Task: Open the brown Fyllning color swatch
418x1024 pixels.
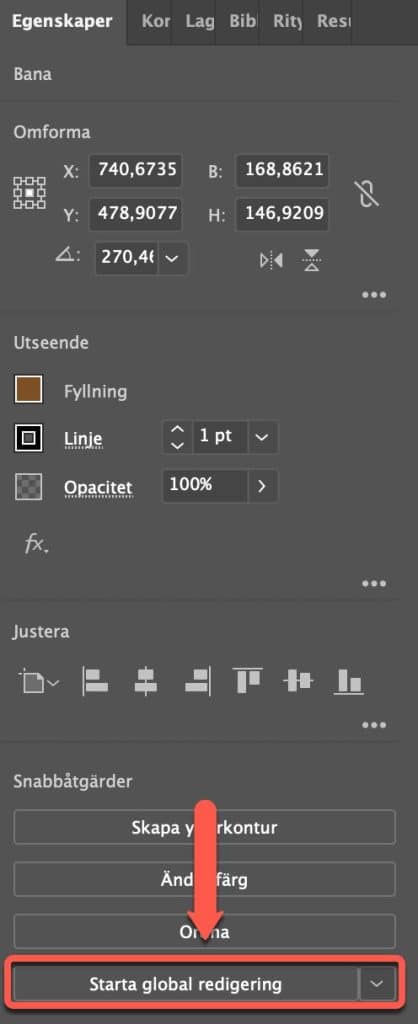Action: (29, 389)
